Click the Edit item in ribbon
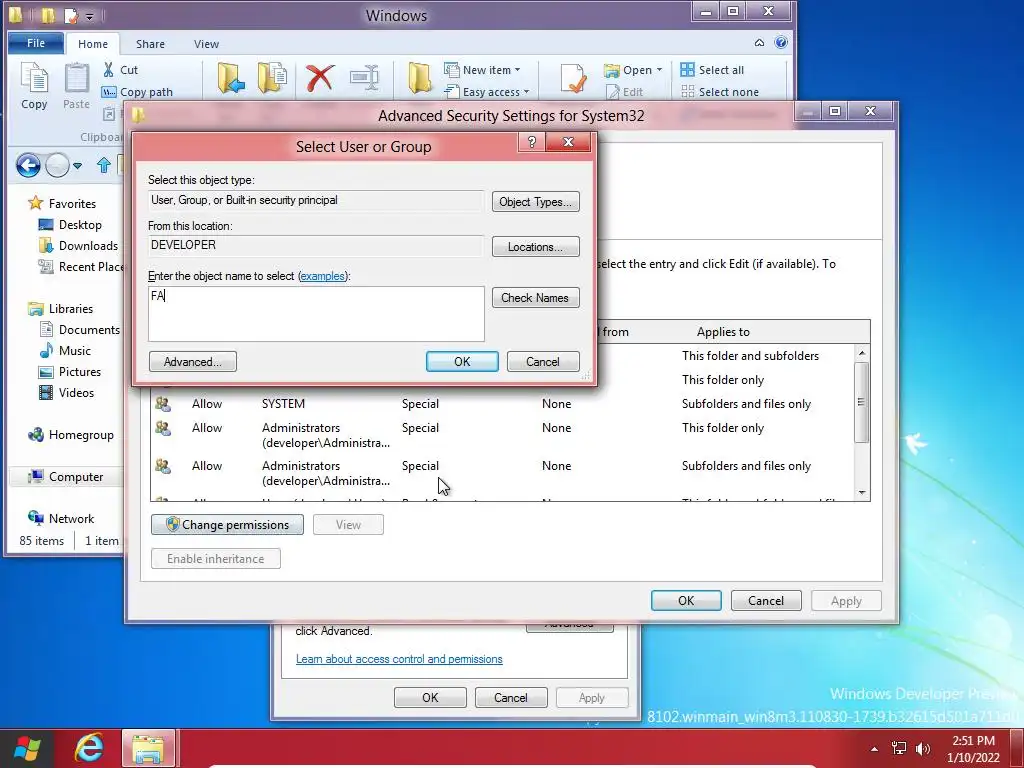The width and height of the screenshot is (1024, 768). [624, 92]
